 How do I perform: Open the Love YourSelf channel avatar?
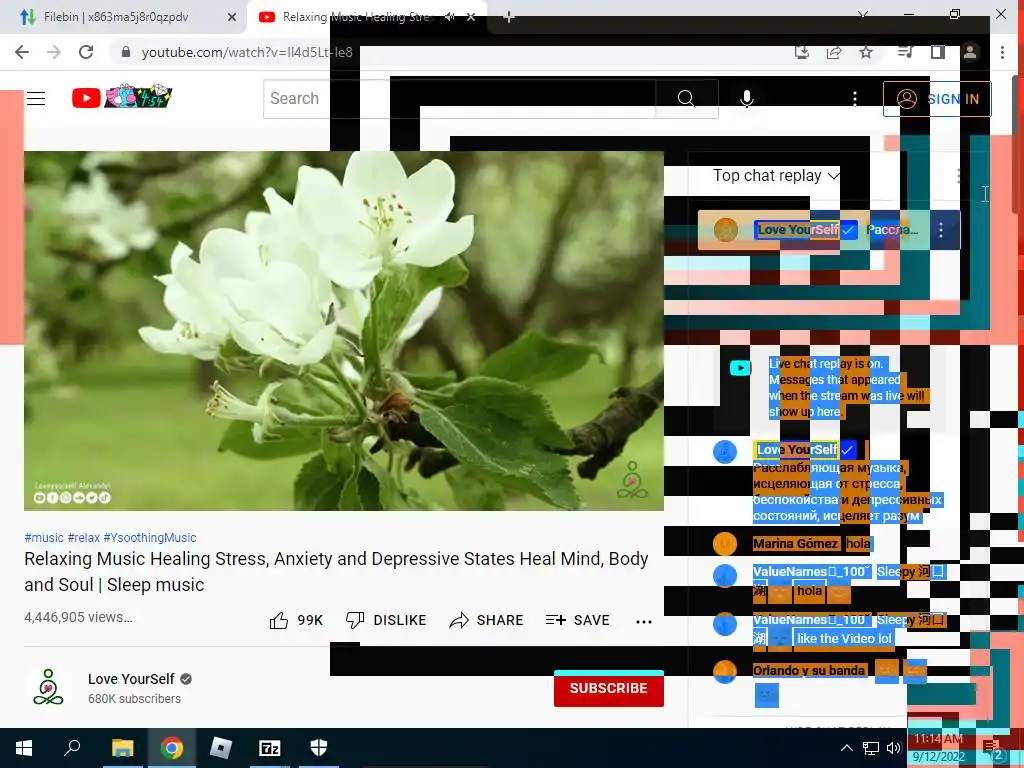pos(48,687)
